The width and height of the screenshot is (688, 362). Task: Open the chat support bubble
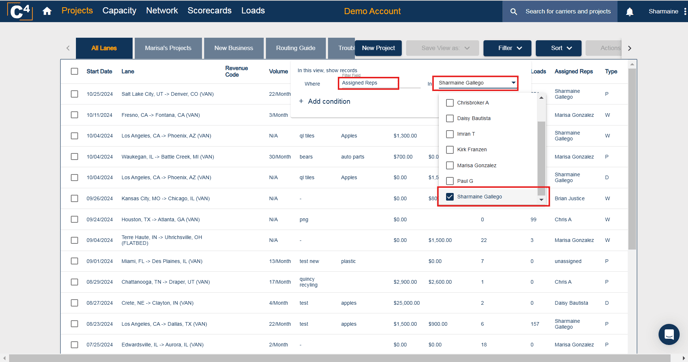coord(669,334)
